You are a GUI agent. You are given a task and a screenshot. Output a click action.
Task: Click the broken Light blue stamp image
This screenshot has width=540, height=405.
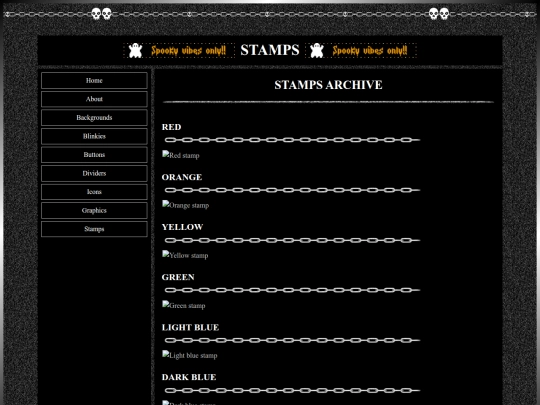[190, 355]
